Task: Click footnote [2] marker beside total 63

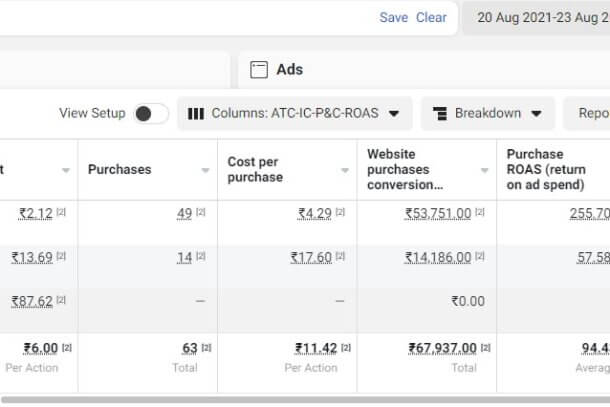Action: coord(206,348)
